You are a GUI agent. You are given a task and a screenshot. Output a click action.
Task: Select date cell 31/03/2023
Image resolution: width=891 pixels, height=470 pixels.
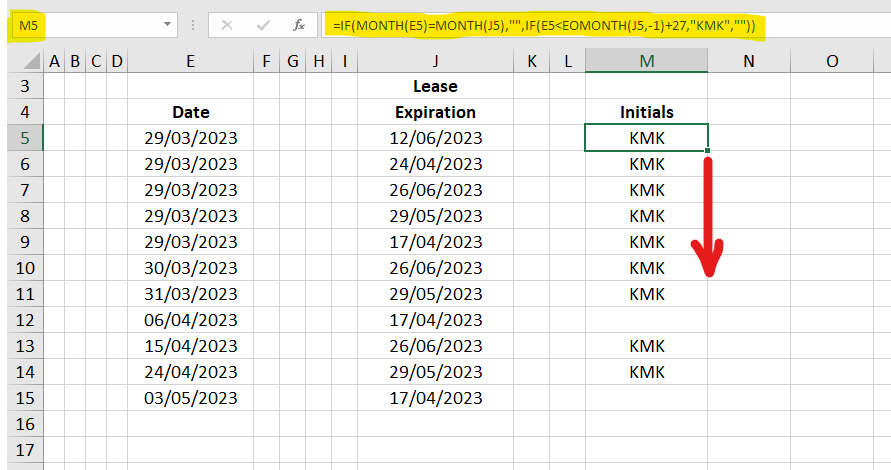click(190, 294)
